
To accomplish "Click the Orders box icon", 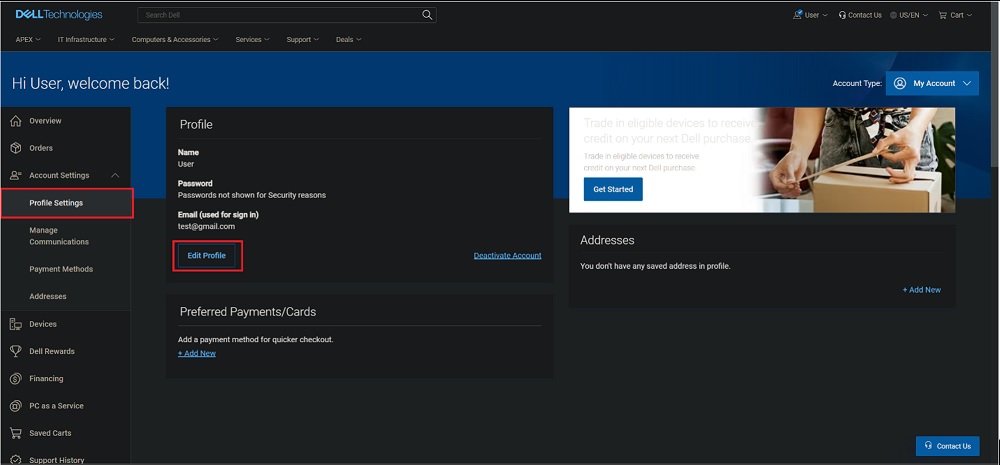I will point(16,148).
